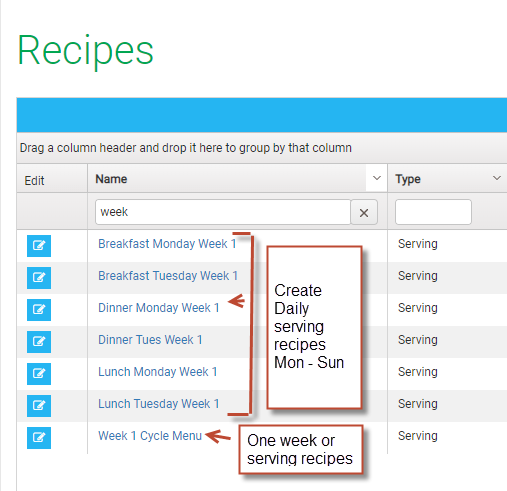The width and height of the screenshot is (507, 491).
Task: Click the Edit column header
Action: click(x=34, y=181)
